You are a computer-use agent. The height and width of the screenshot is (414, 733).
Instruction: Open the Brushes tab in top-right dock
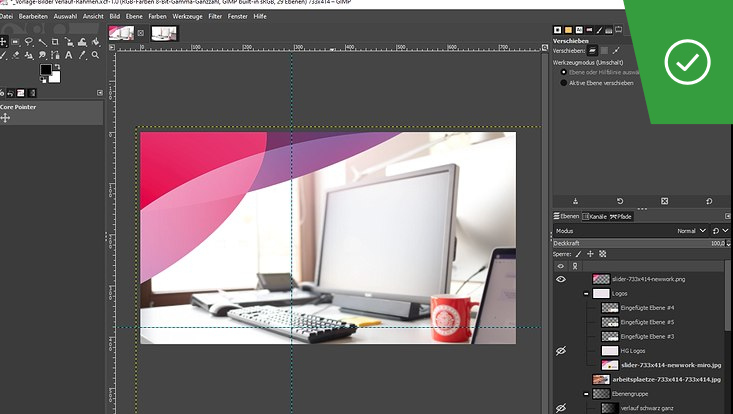pos(558,30)
